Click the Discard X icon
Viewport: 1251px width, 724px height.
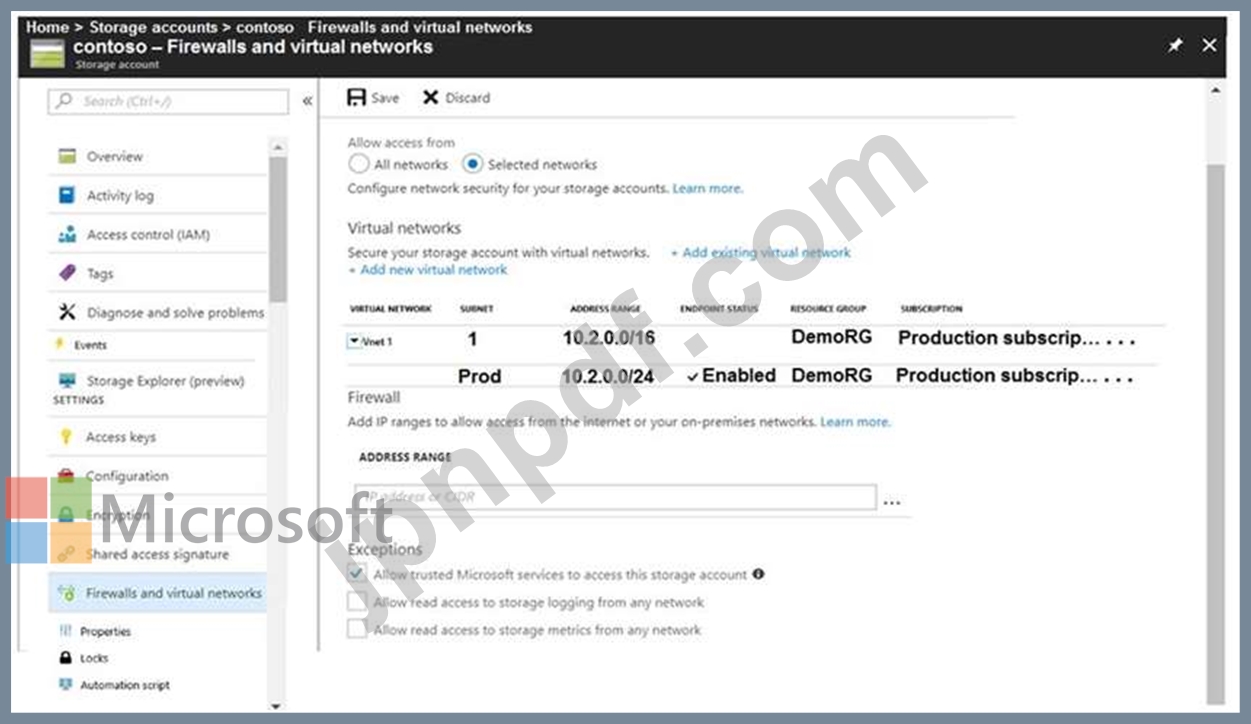tap(431, 97)
